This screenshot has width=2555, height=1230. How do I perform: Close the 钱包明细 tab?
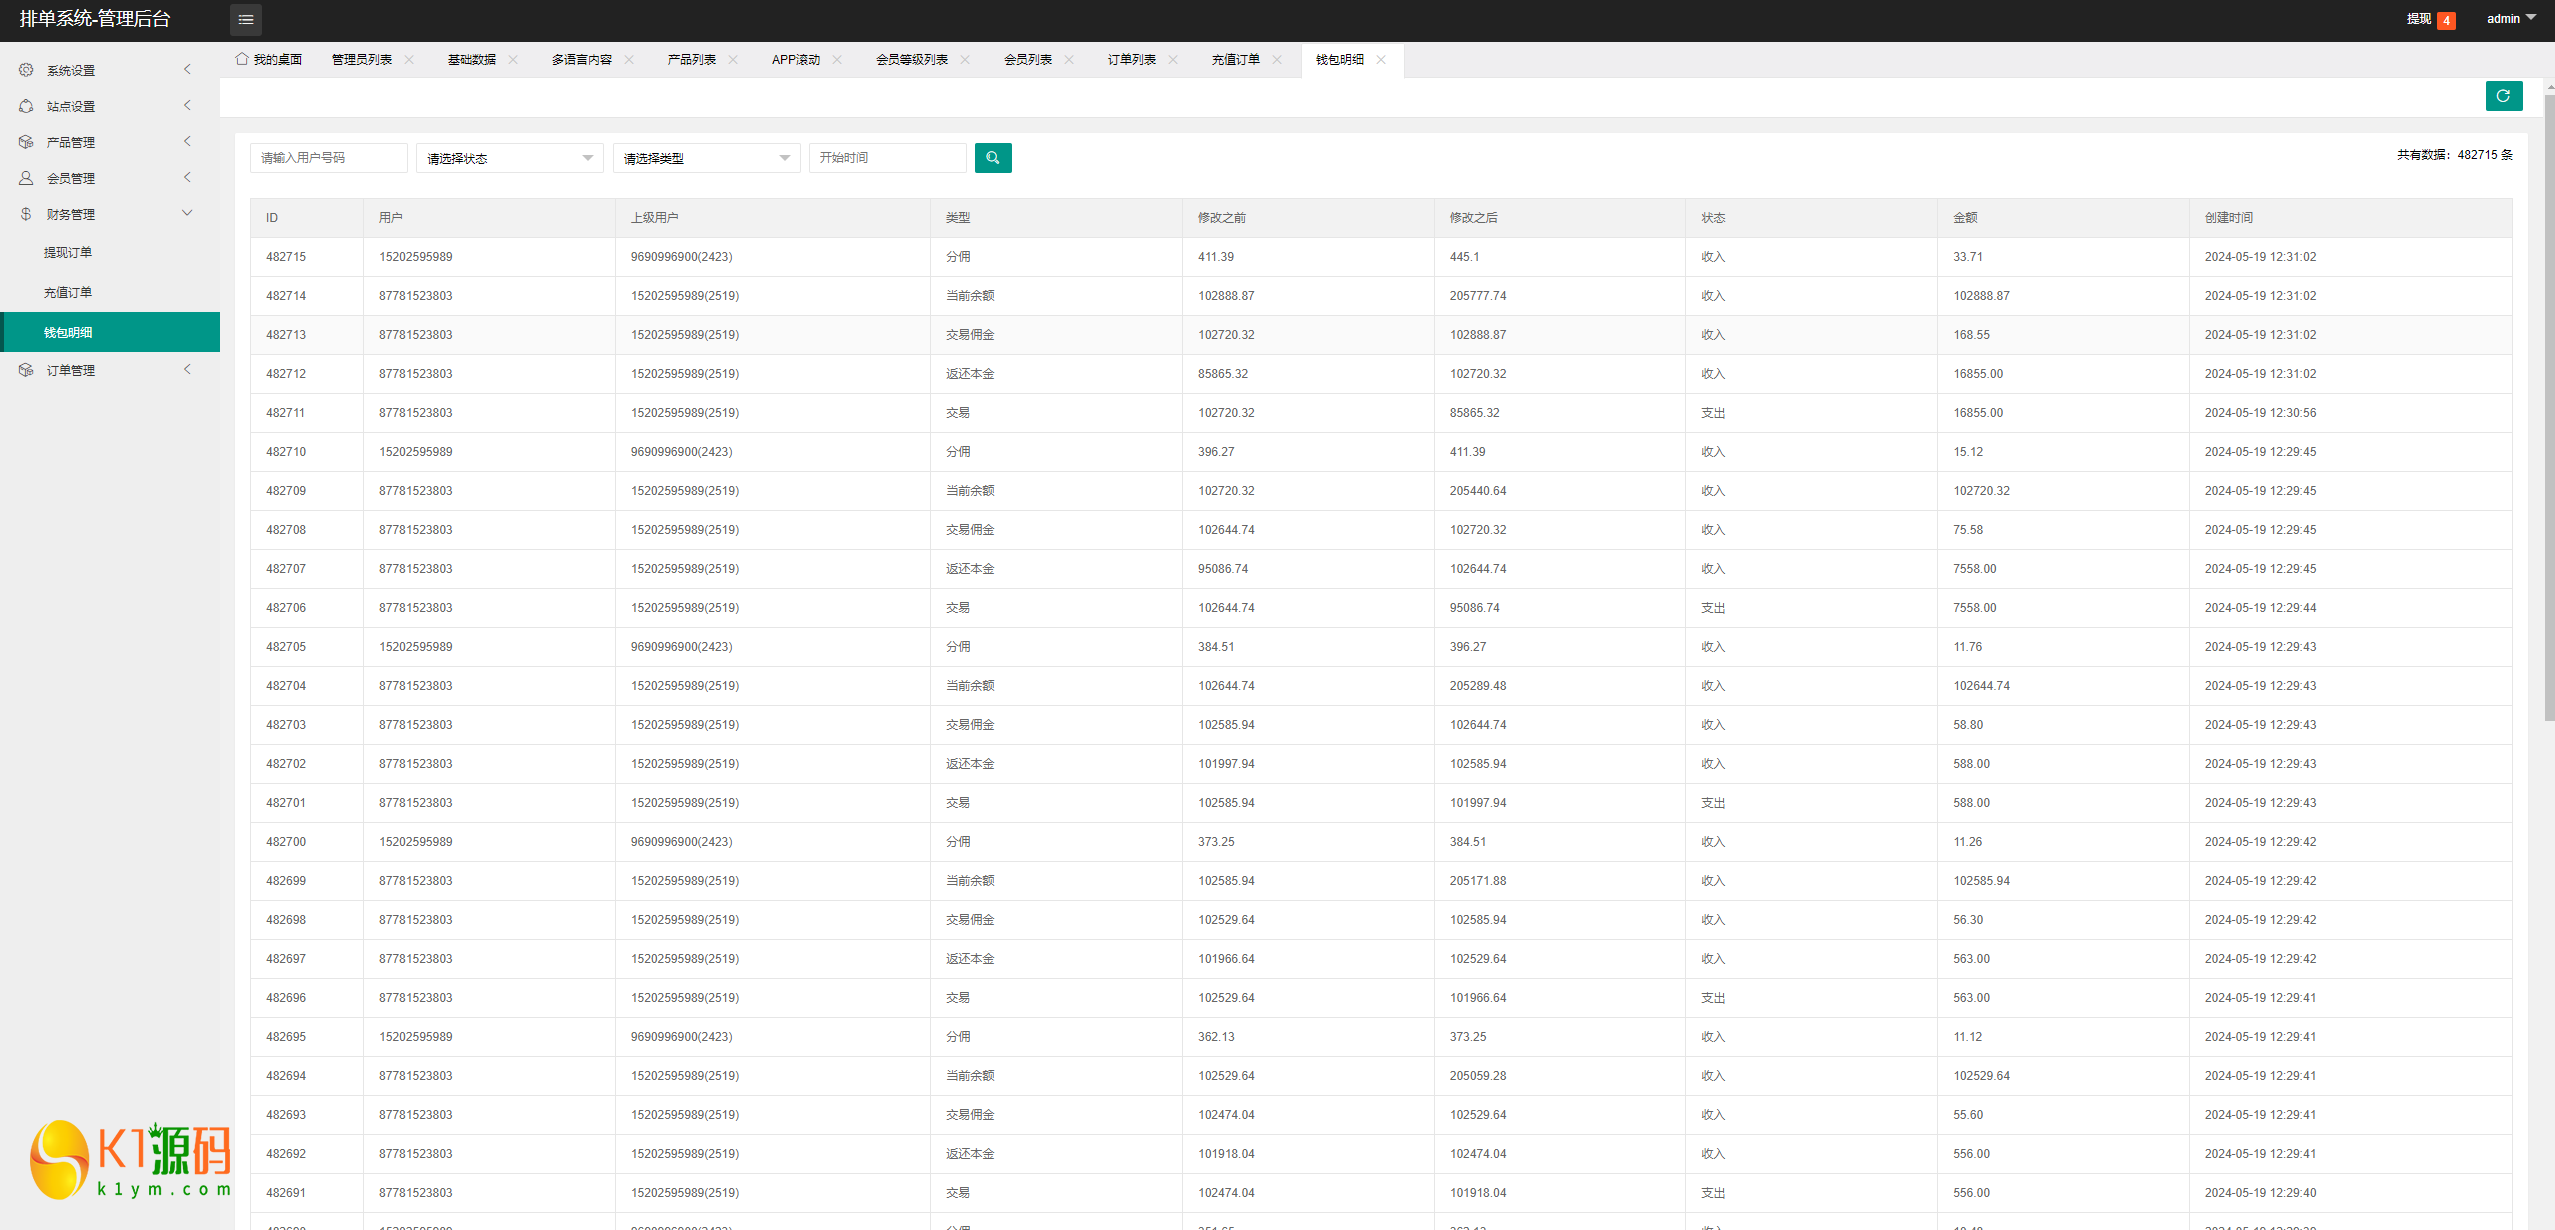click(x=1381, y=60)
